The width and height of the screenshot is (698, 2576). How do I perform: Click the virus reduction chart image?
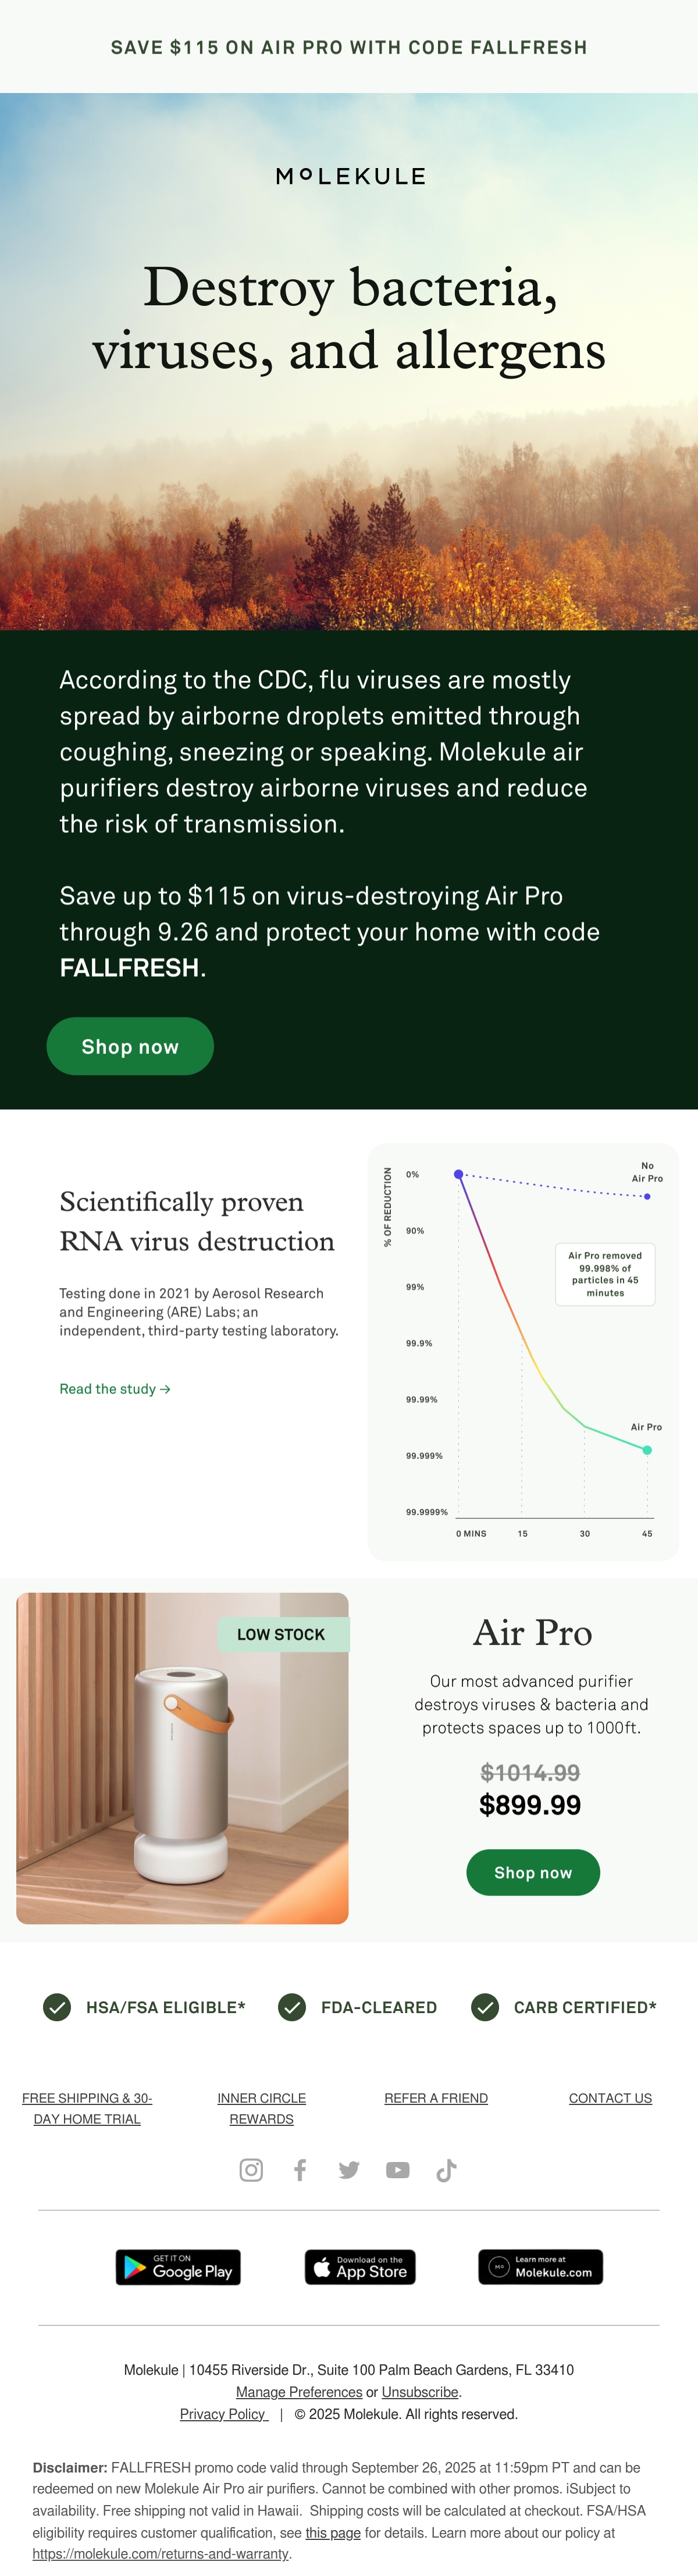click(x=523, y=1352)
